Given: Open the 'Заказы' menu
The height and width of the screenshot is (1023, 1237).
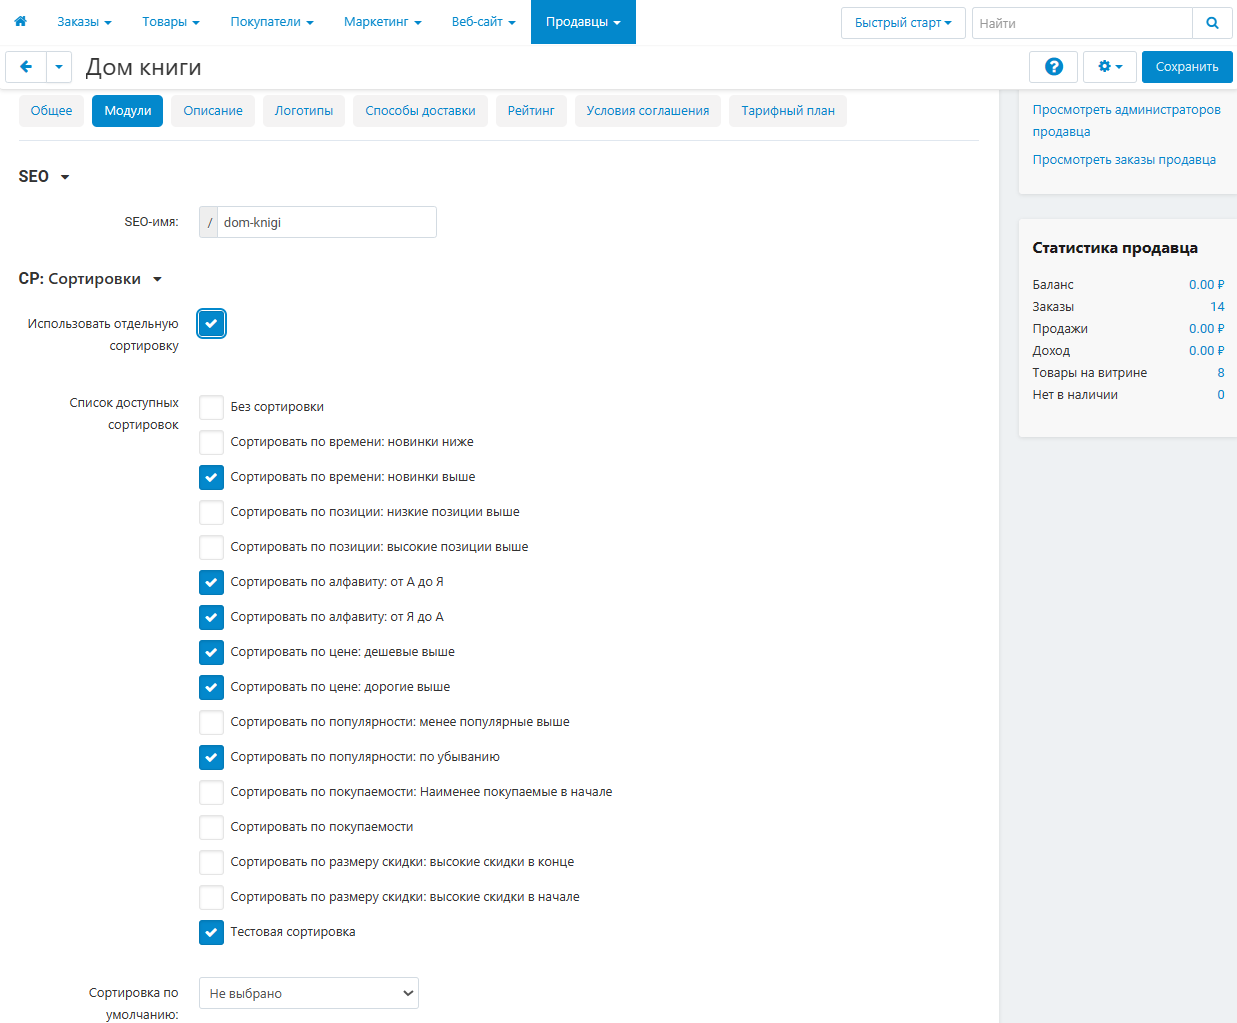Looking at the screenshot, I should 84,22.
